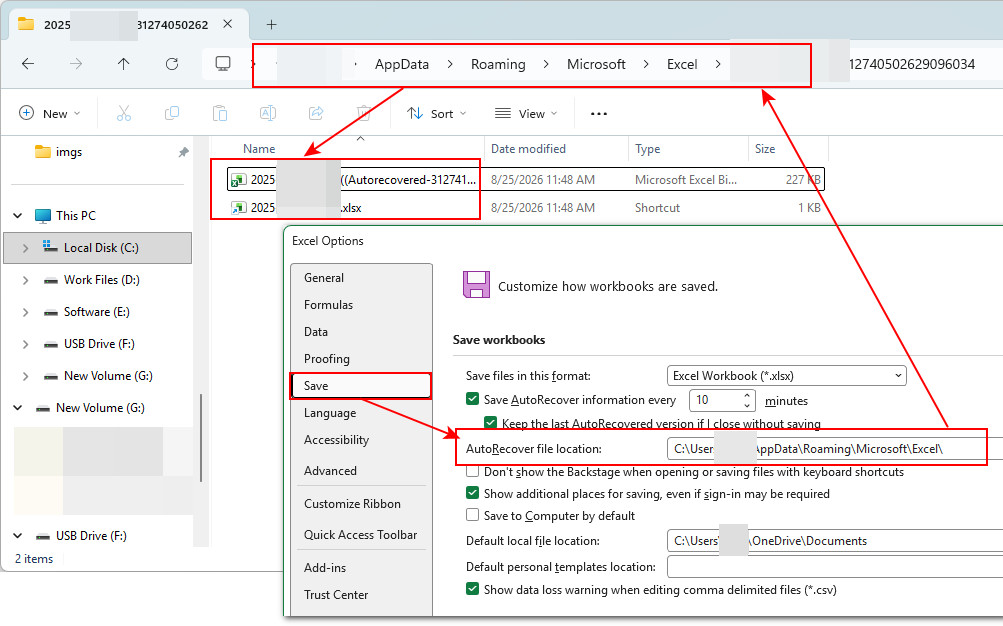Toggle Keep last AutoRecovered version checkbox
Viewport: 1003px width, 626px height.
pyautogui.click(x=491, y=423)
